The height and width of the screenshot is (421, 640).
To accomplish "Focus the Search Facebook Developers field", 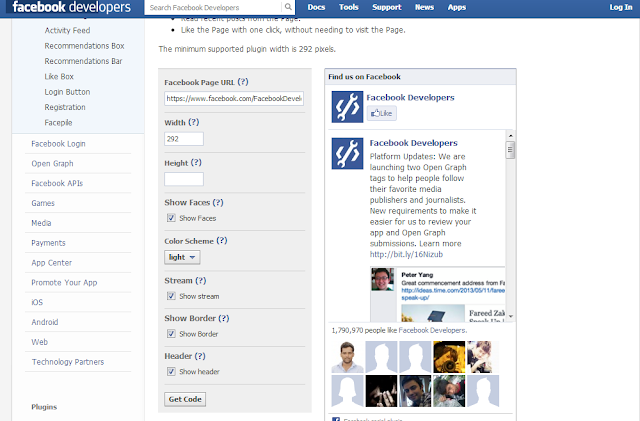I will (x=213, y=7).
